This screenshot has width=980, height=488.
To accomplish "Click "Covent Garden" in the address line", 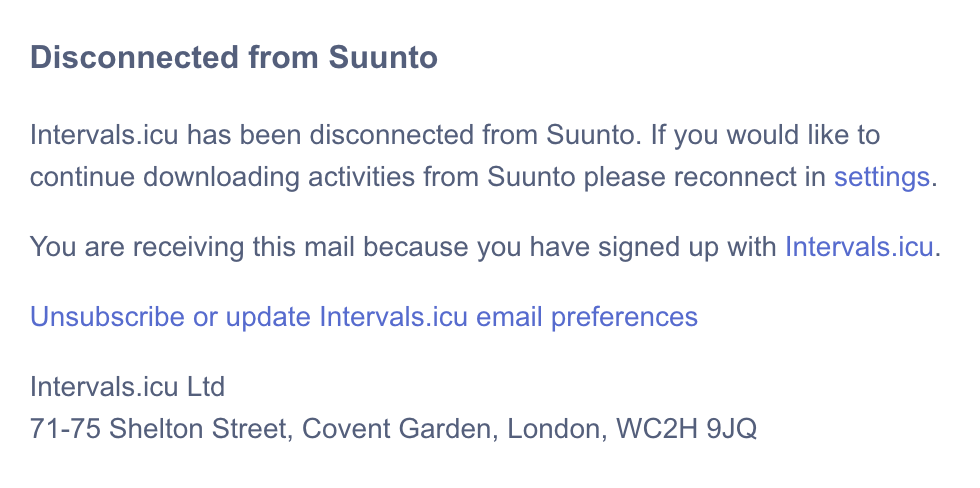I will [399, 429].
